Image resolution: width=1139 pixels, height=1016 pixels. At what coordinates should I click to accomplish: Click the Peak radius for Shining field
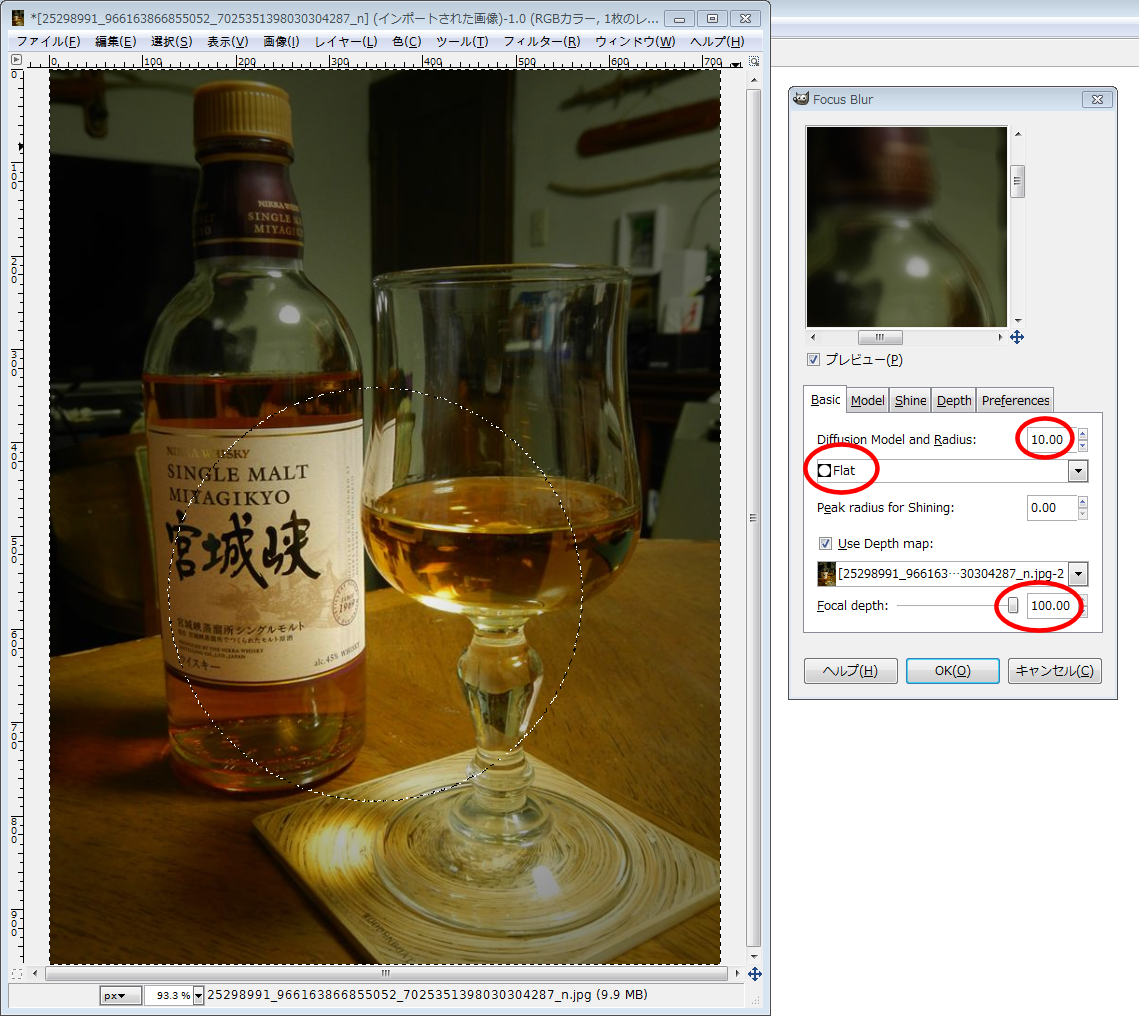point(1050,508)
